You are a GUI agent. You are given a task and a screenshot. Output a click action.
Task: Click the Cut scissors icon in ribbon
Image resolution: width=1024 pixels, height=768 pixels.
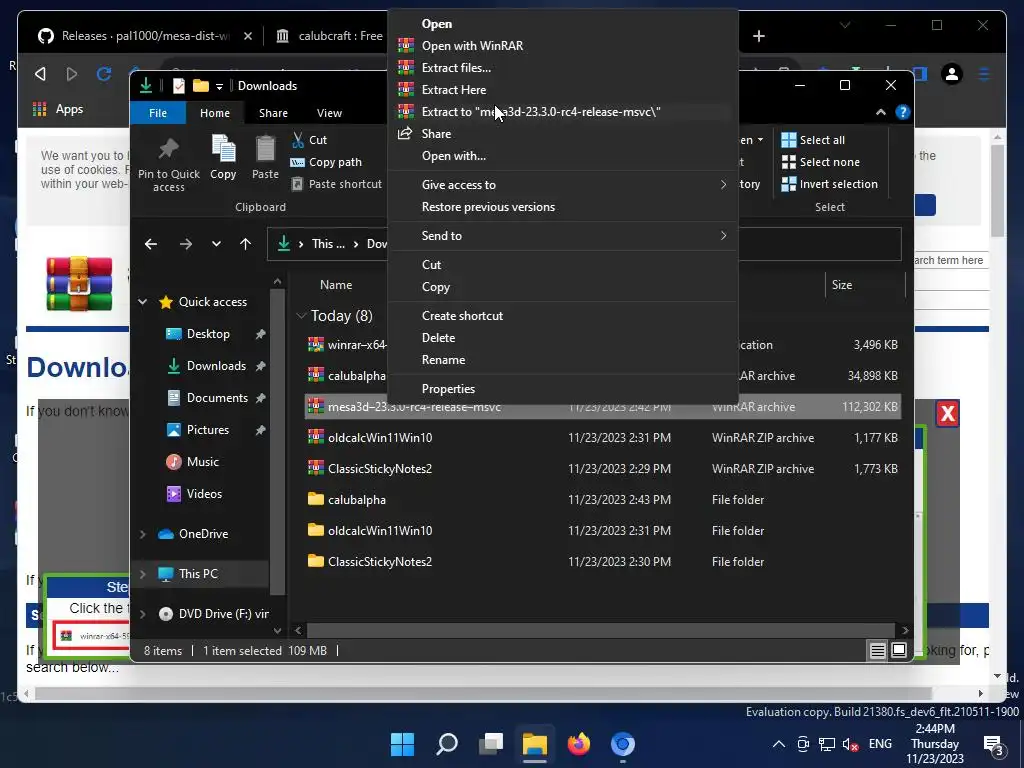[298, 140]
